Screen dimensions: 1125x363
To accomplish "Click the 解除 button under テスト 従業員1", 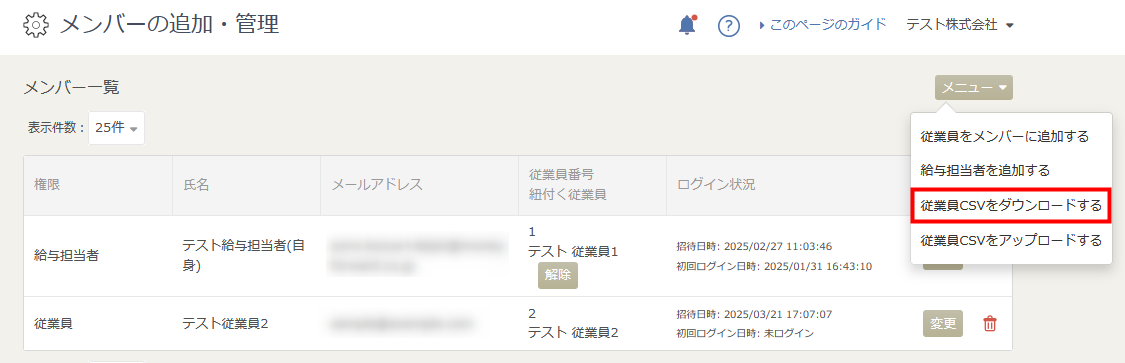I will point(557,275).
